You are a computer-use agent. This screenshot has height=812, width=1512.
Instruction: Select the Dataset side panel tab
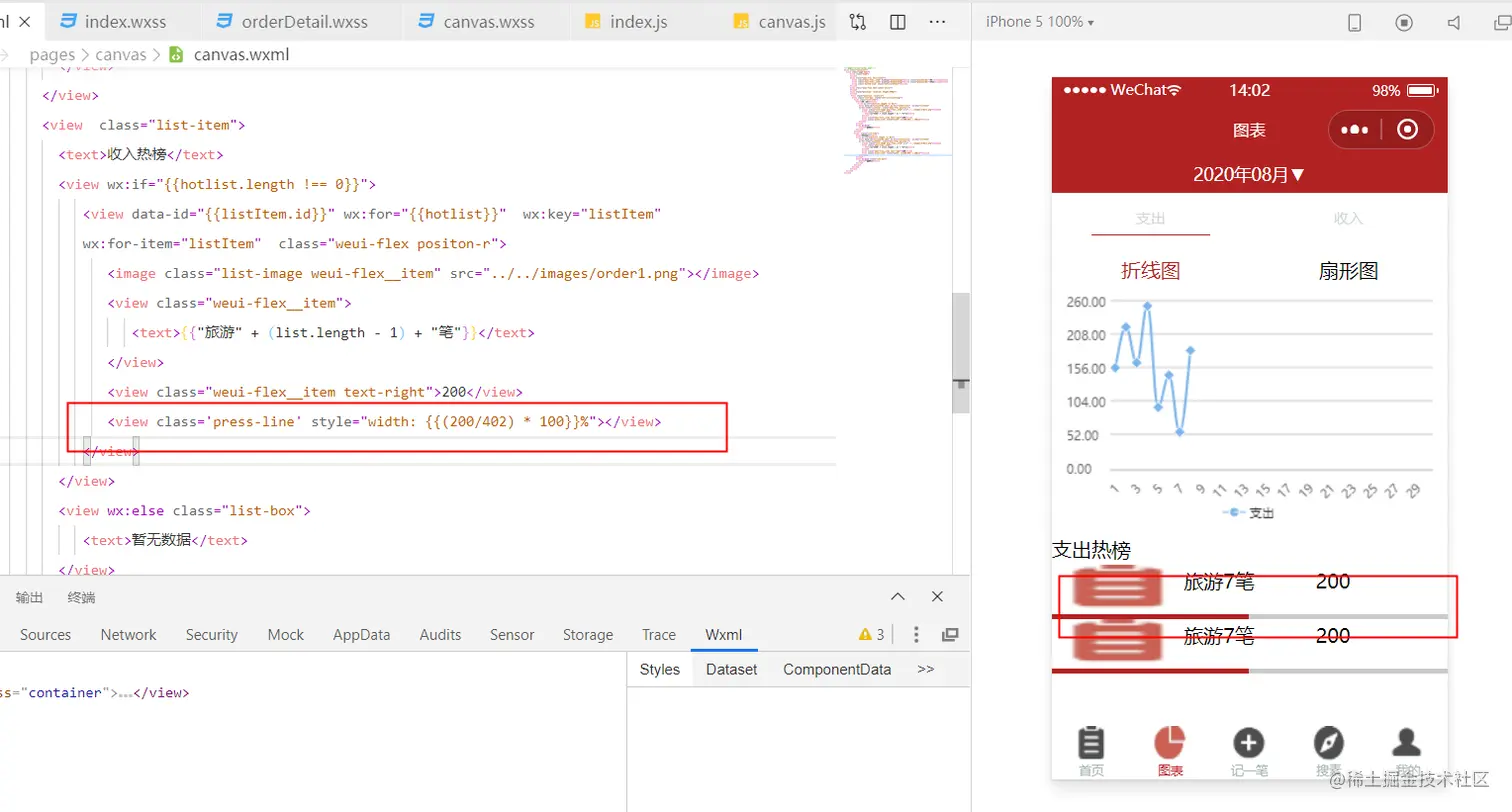point(731,670)
